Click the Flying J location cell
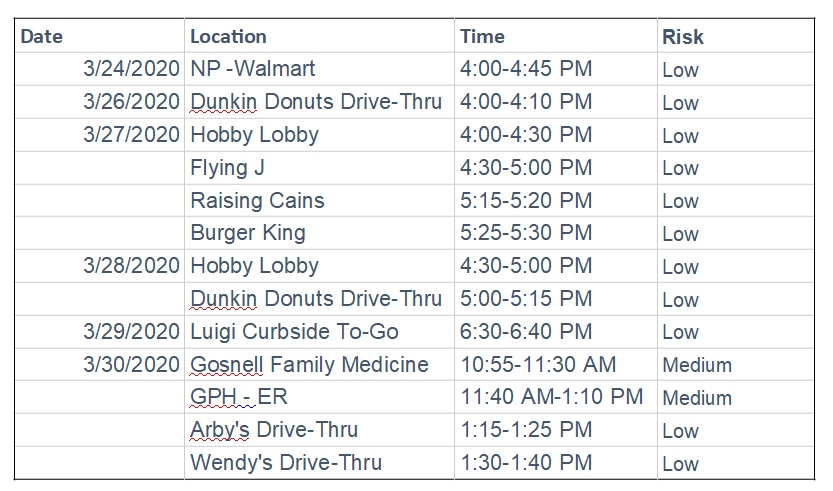This screenshot has width=833, height=491. pyautogui.click(x=319, y=168)
